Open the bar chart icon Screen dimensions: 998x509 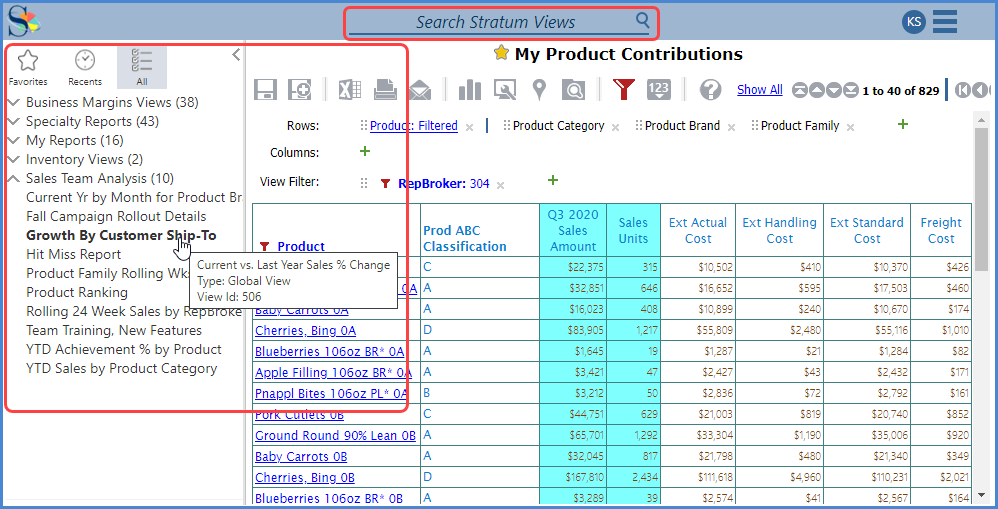click(x=470, y=90)
